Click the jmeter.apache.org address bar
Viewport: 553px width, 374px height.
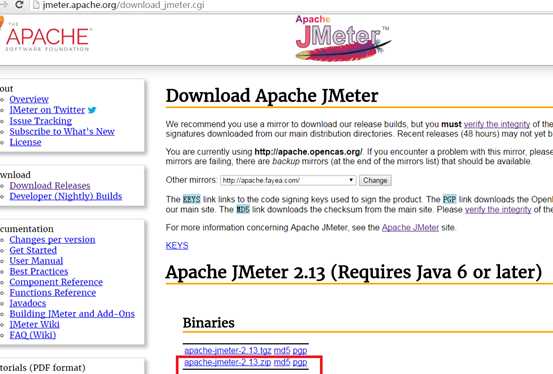click(x=123, y=5)
